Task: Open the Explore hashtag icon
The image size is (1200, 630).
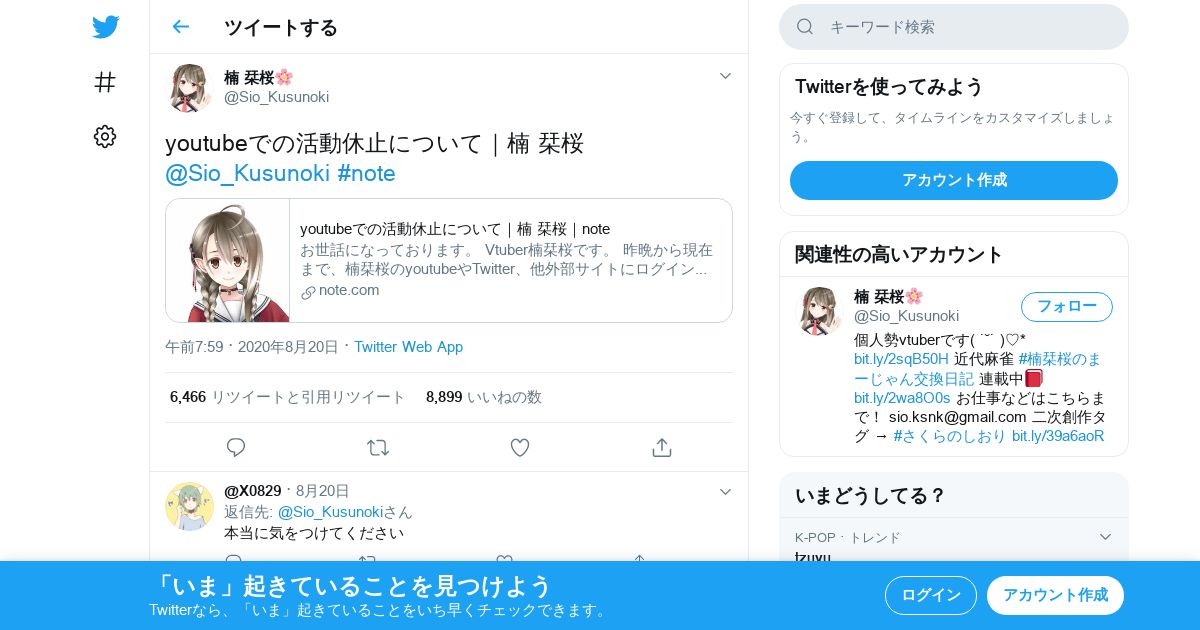Action: pos(105,82)
